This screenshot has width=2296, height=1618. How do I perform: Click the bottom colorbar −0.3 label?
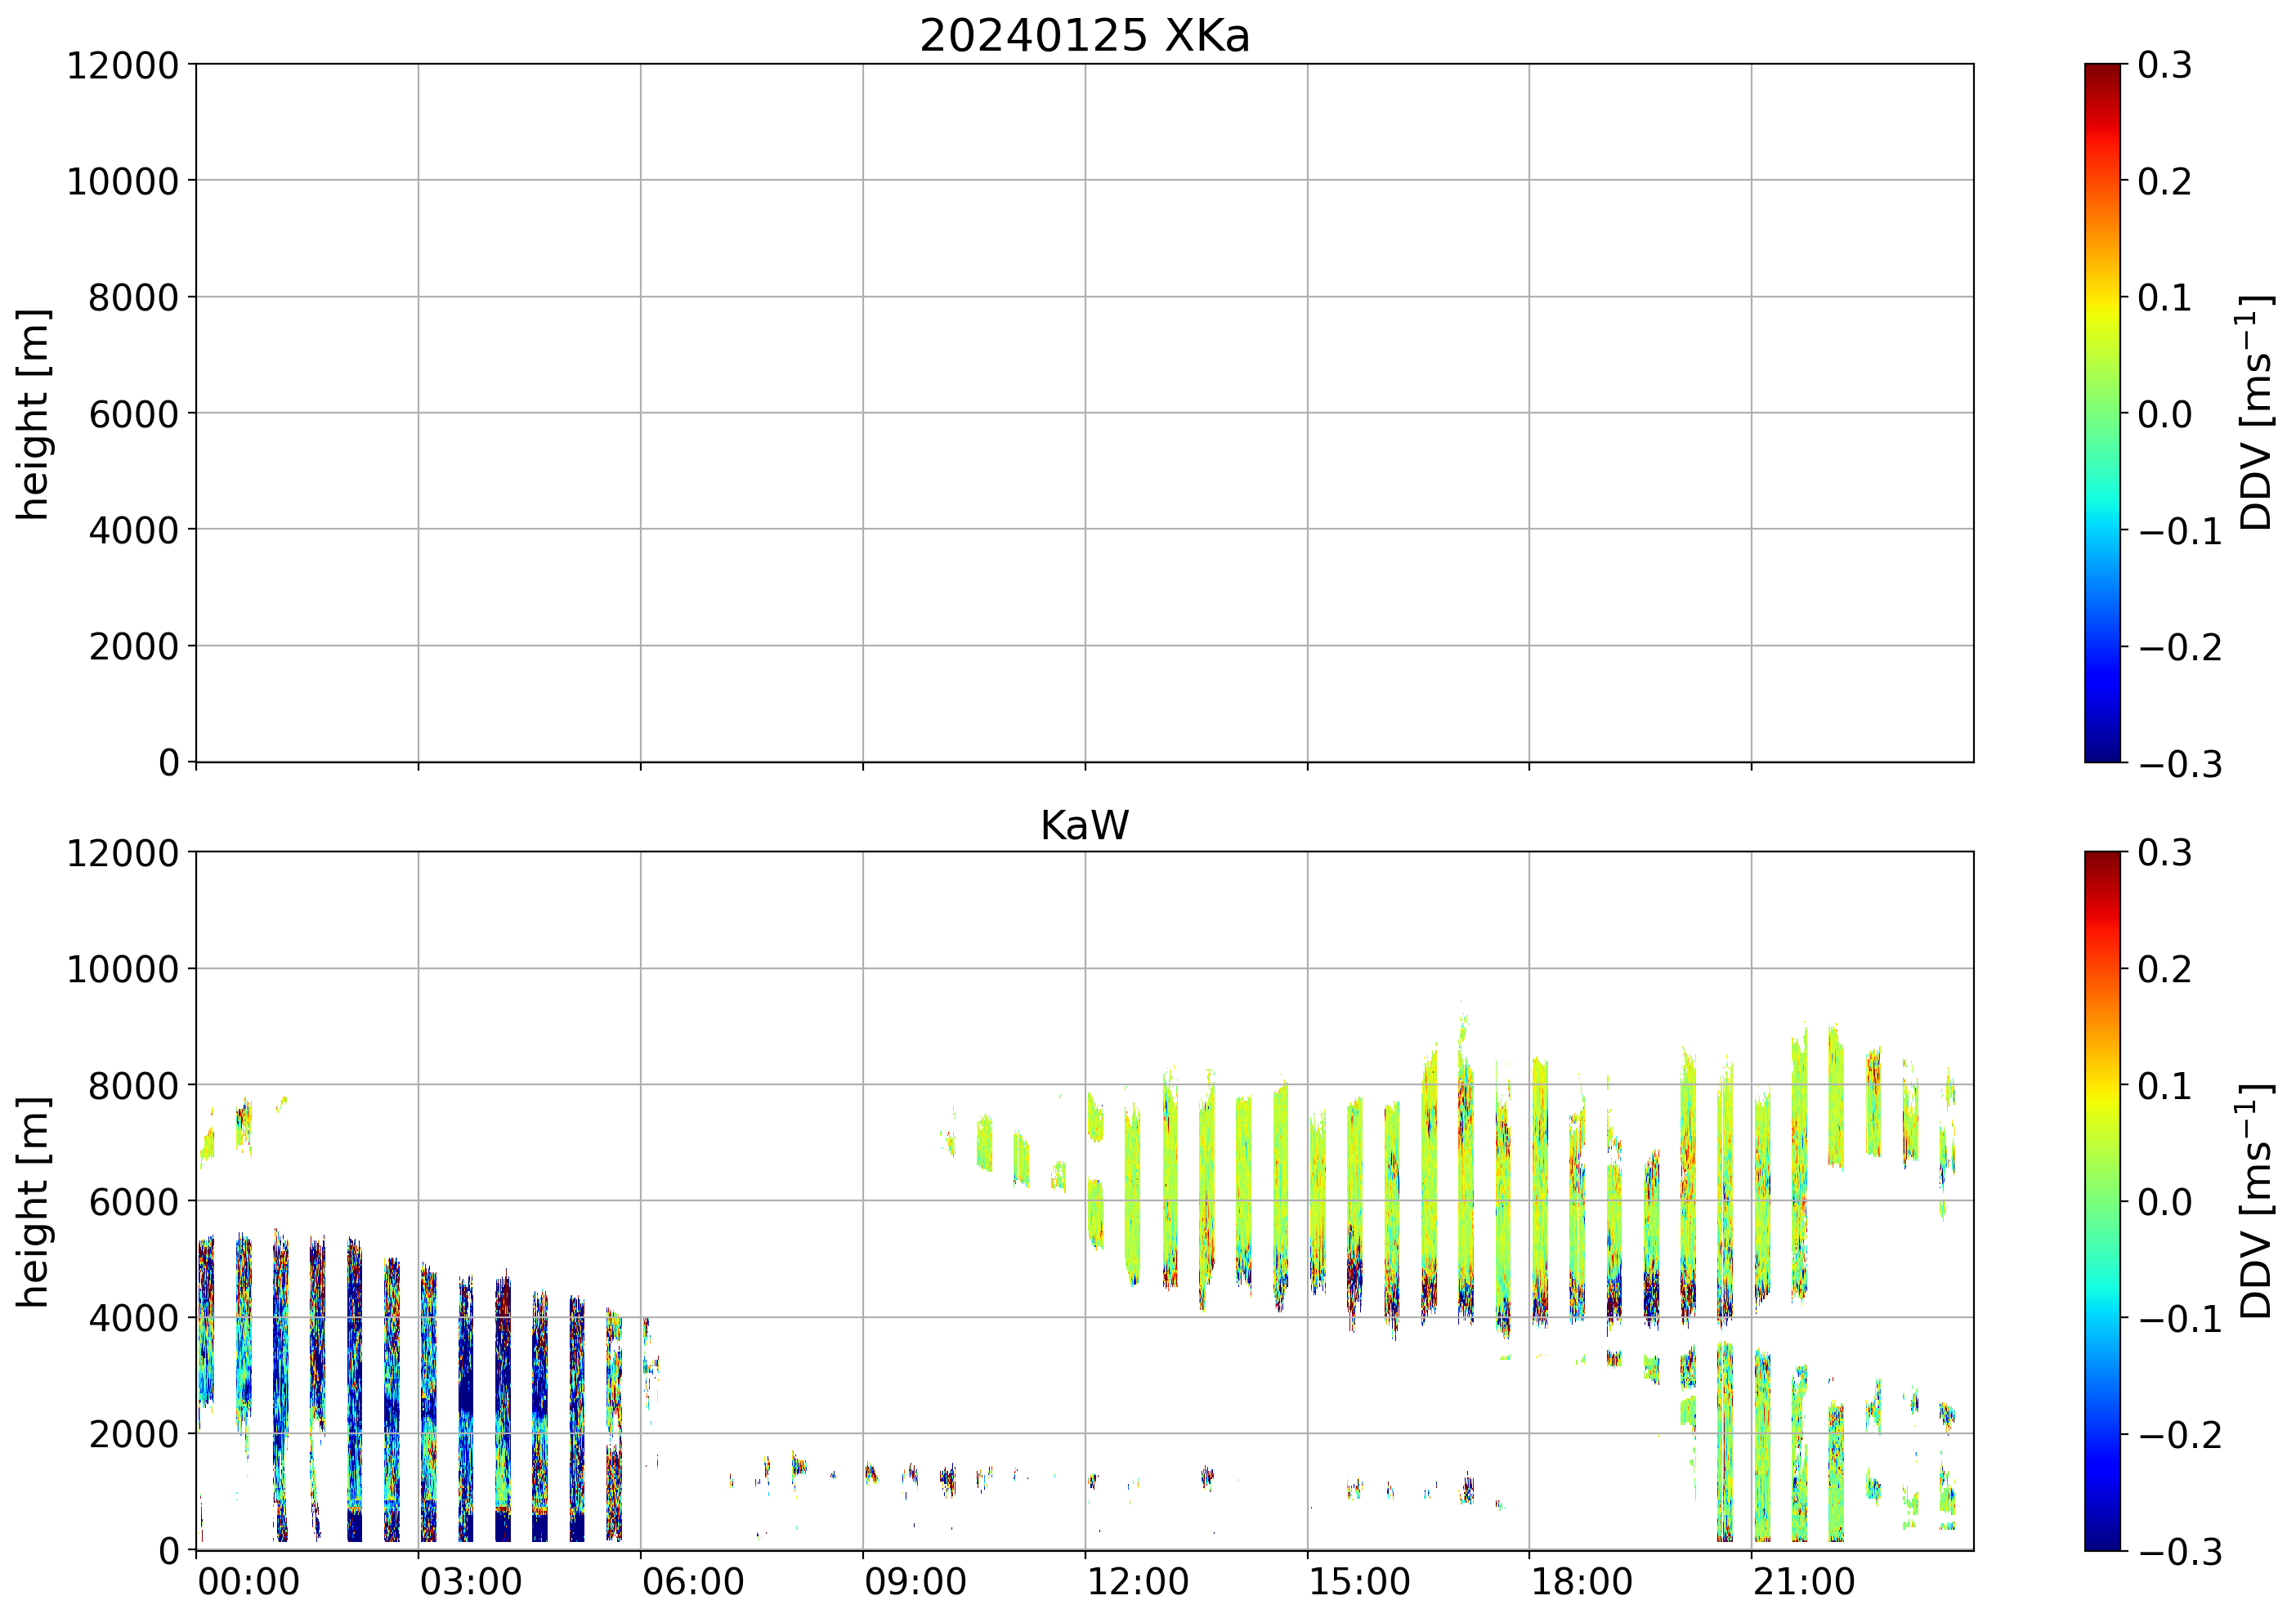[x=2180, y=1552]
